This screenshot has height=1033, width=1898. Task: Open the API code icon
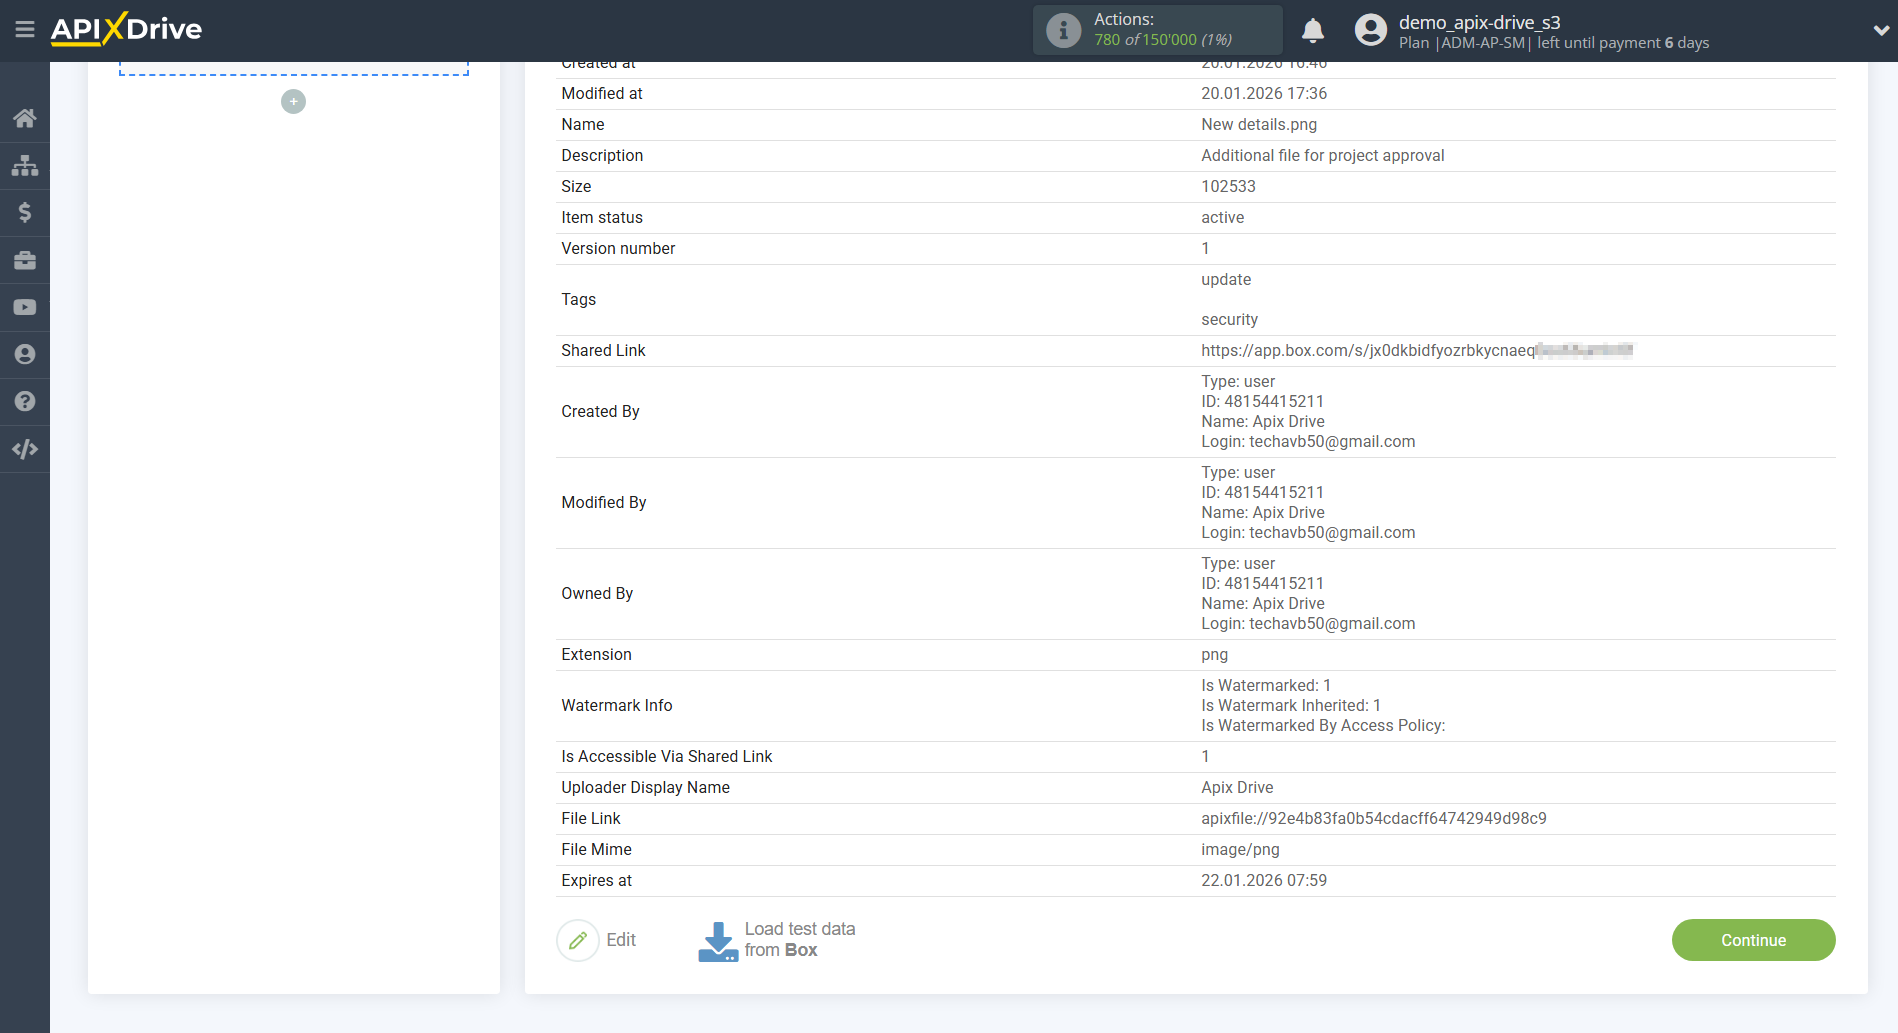click(25, 449)
